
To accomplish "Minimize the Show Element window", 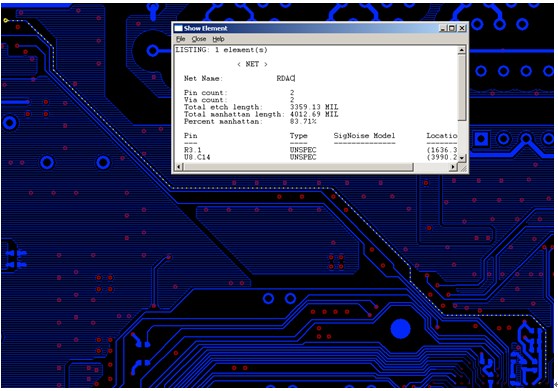I will pyautogui.click(x=443, y=28).
